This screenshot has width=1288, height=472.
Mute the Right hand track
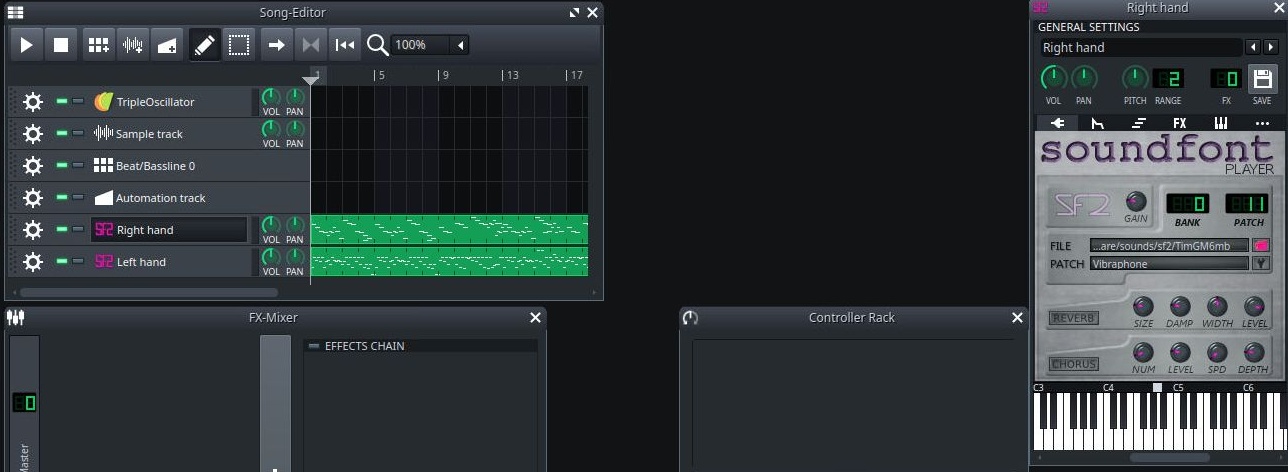tap(62, 229)
